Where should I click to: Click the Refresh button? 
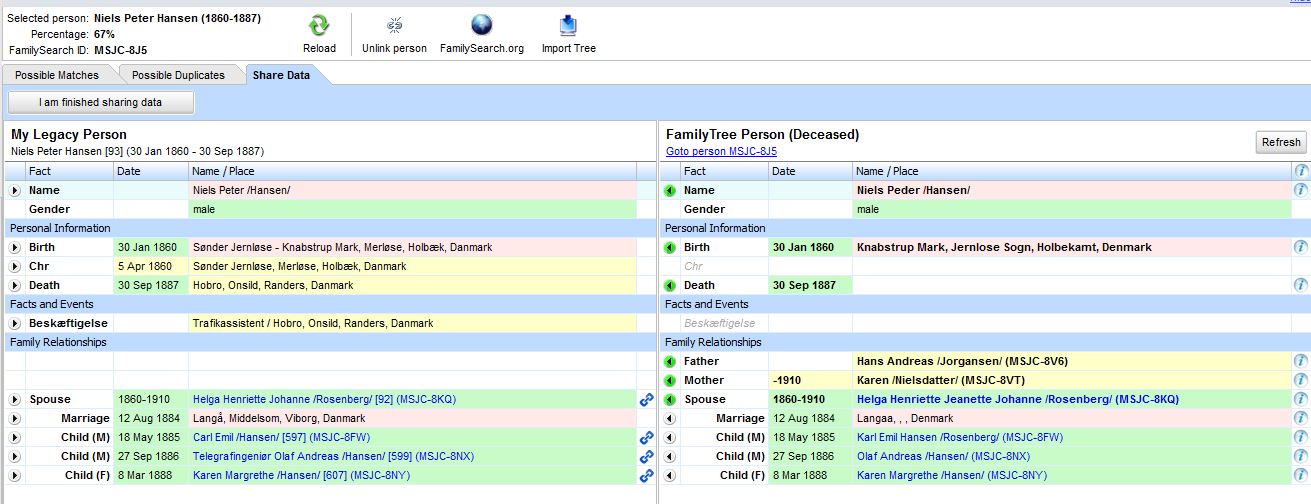tap(1281, 142)
